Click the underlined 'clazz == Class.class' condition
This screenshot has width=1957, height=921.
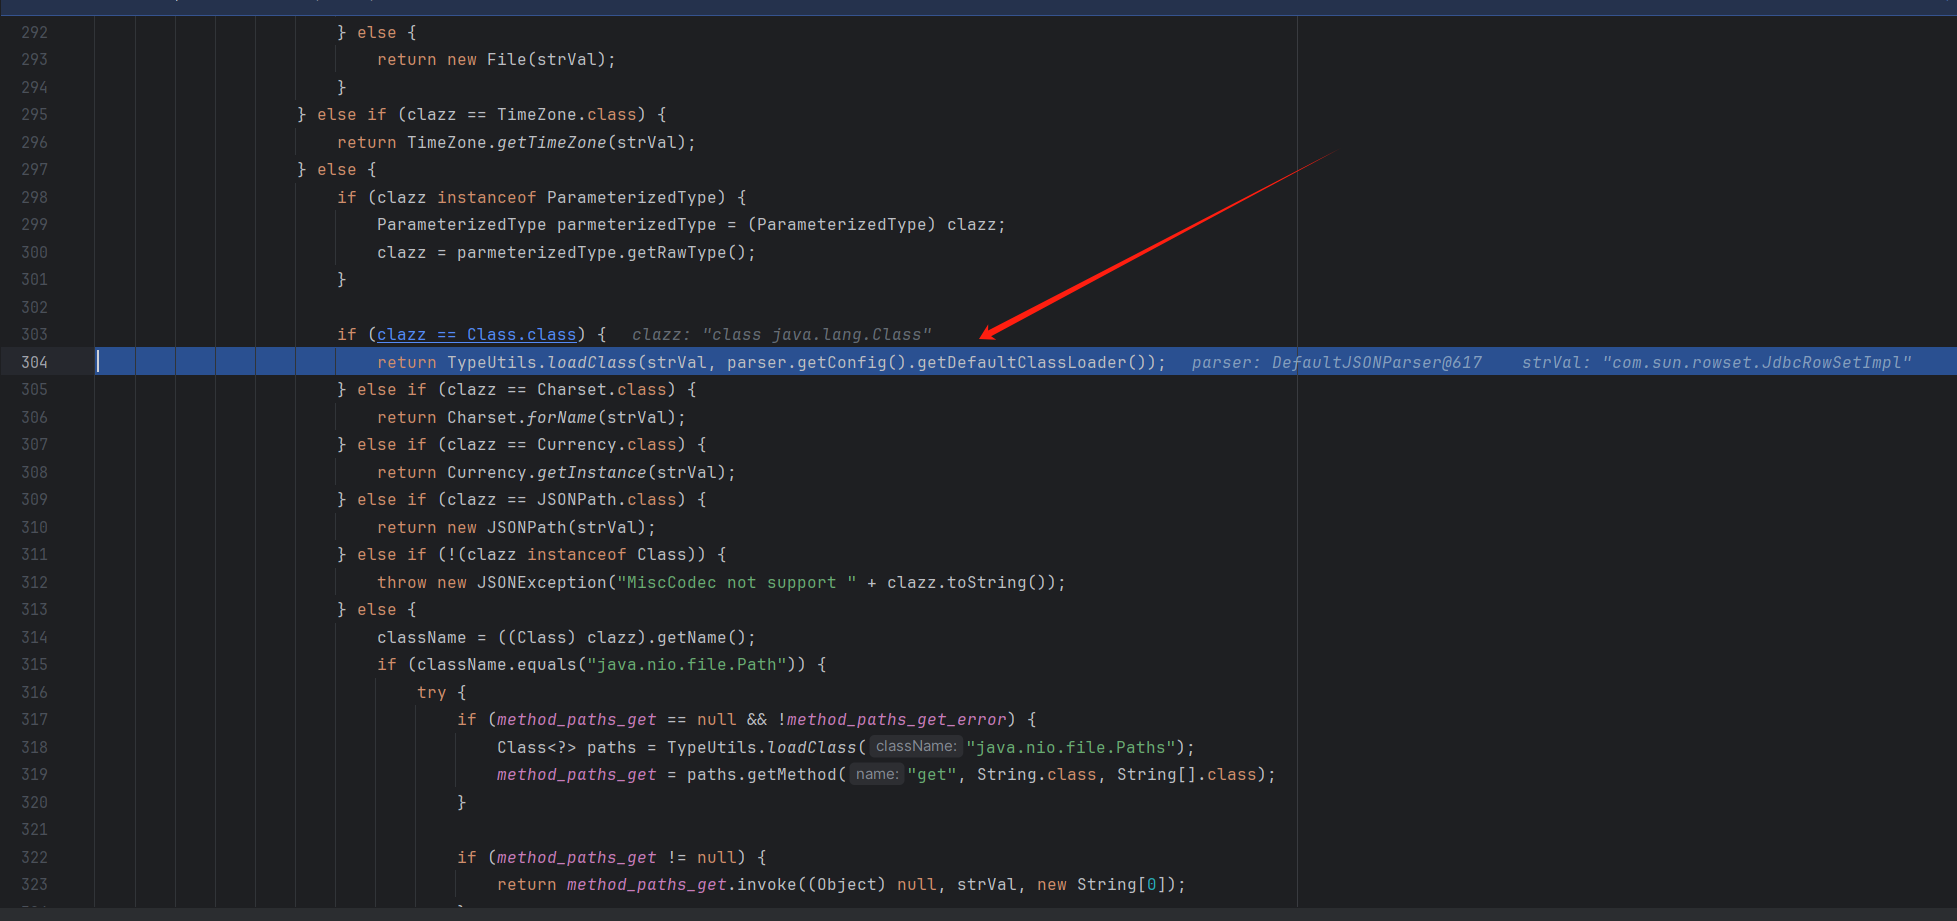477,334
